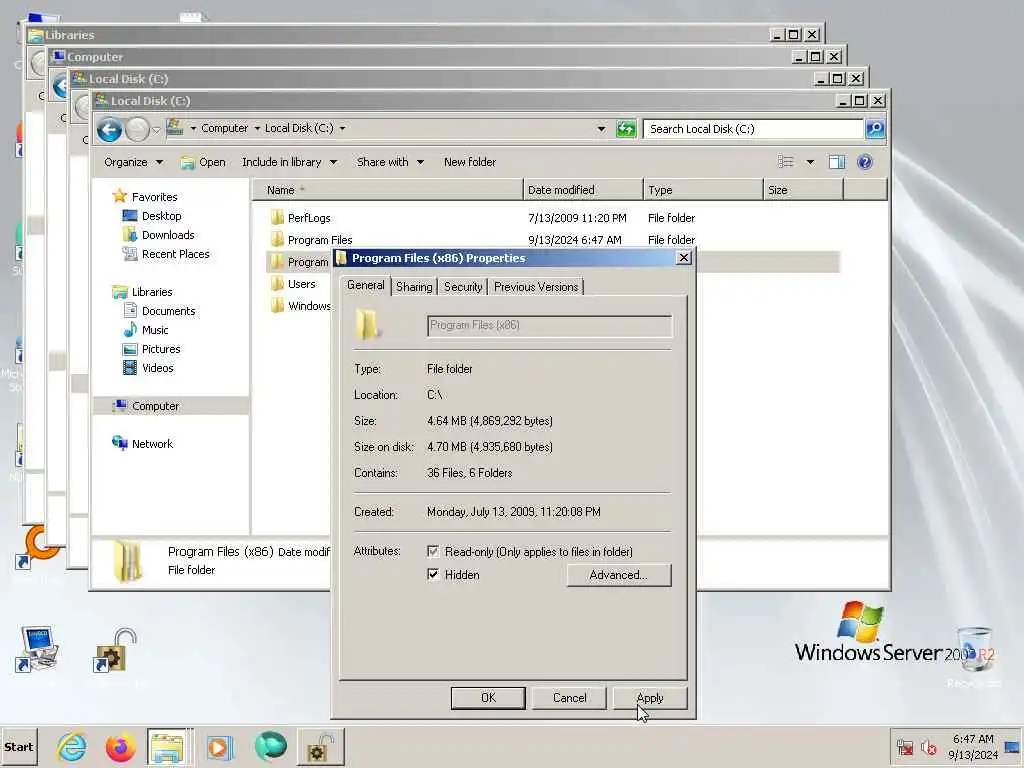Click the Cancel button

coord(569,697)
